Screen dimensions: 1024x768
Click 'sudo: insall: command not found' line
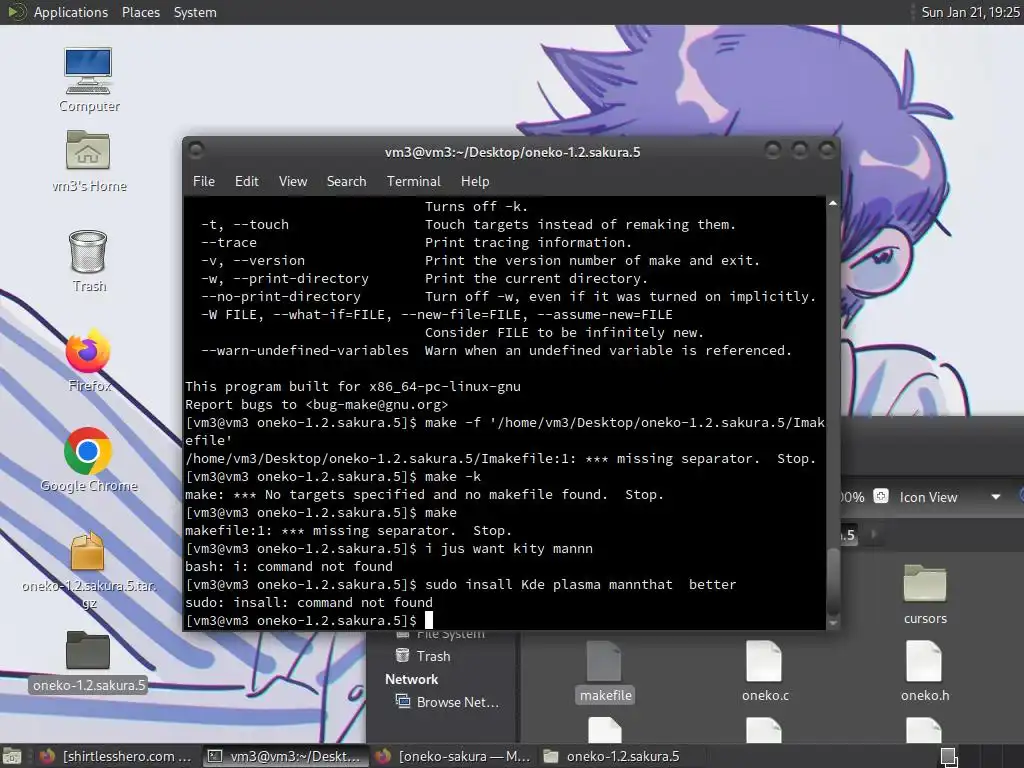tap(309, 602)
